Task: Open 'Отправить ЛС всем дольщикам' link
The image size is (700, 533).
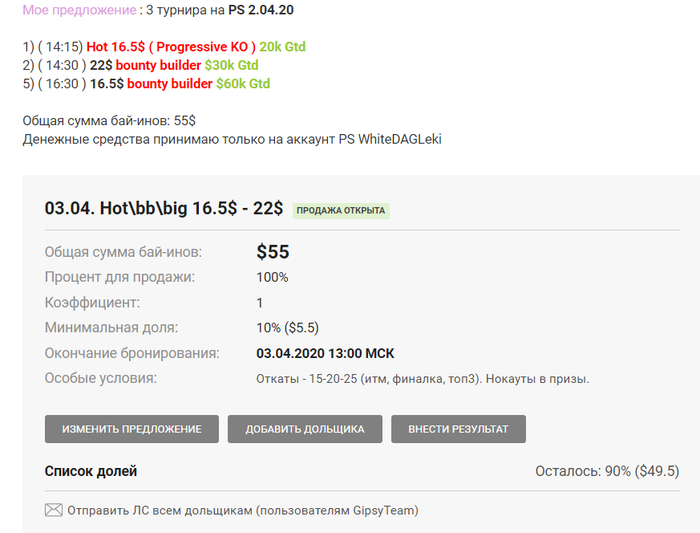Action: (243, 510)
